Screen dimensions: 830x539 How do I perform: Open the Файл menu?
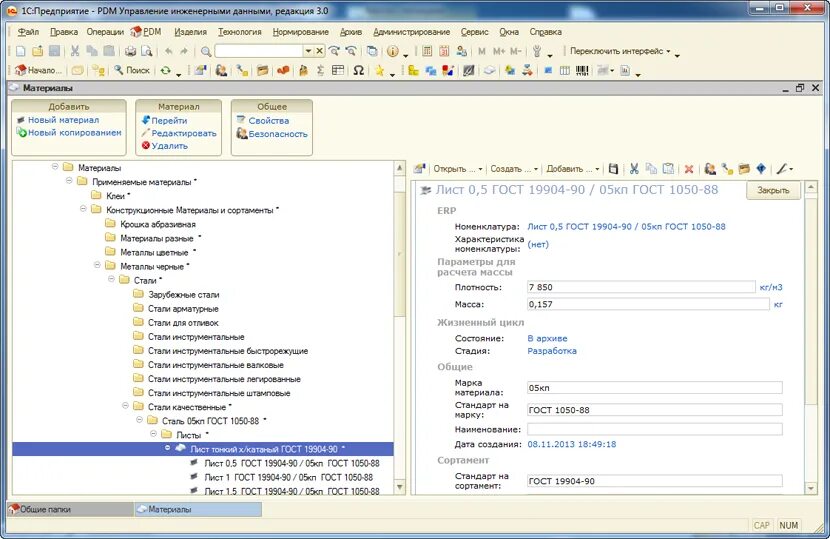click(x=28, y=32)
